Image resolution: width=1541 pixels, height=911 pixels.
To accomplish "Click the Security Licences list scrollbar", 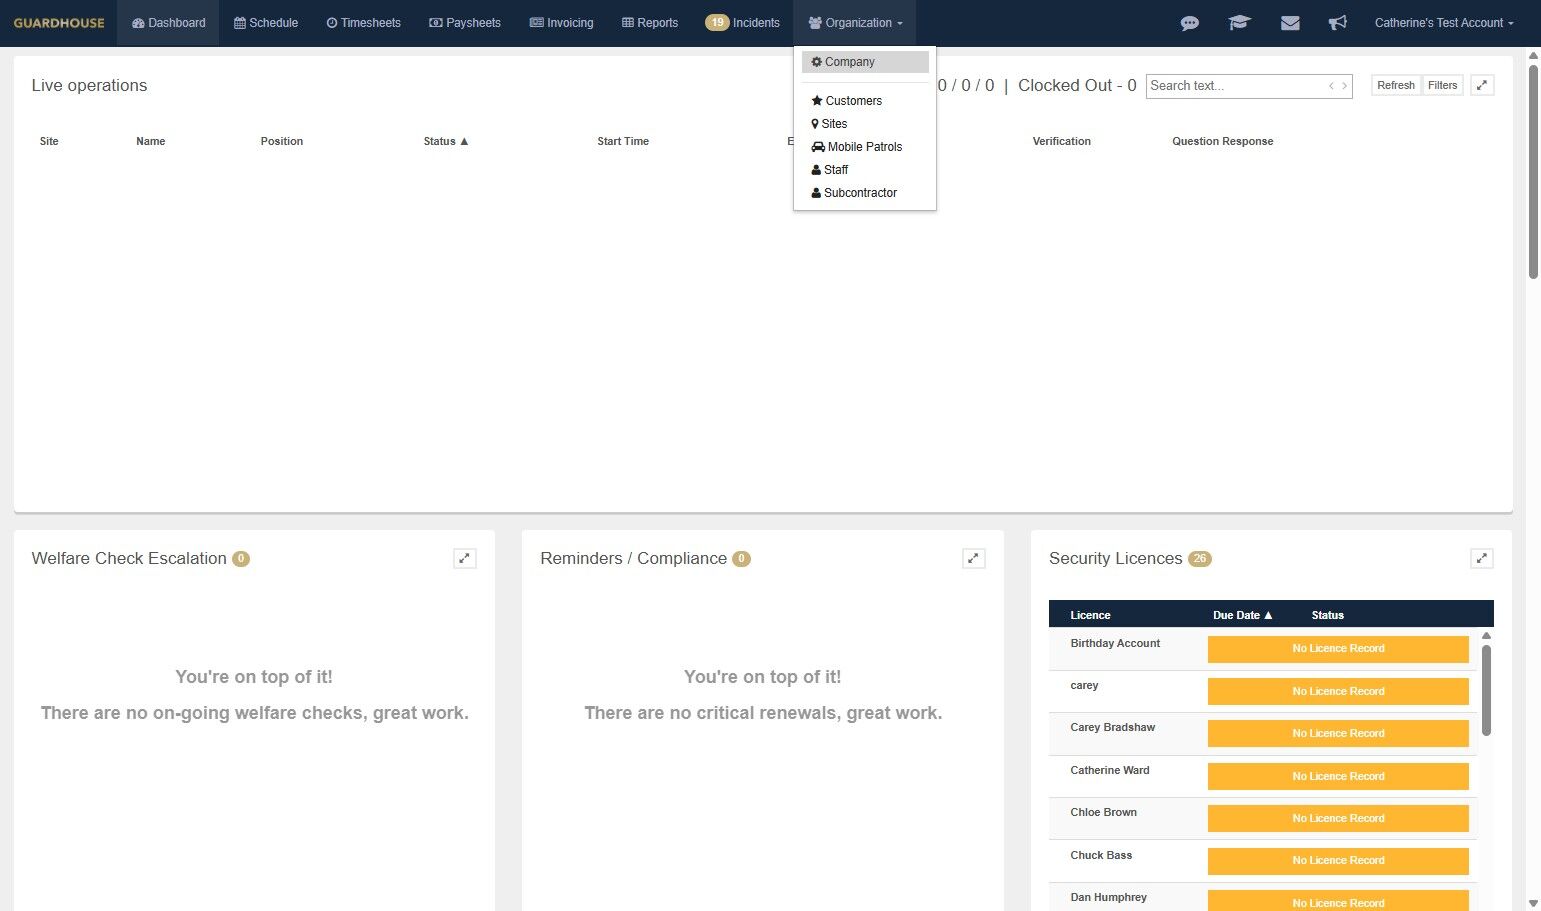I will tap(1486, 690).
